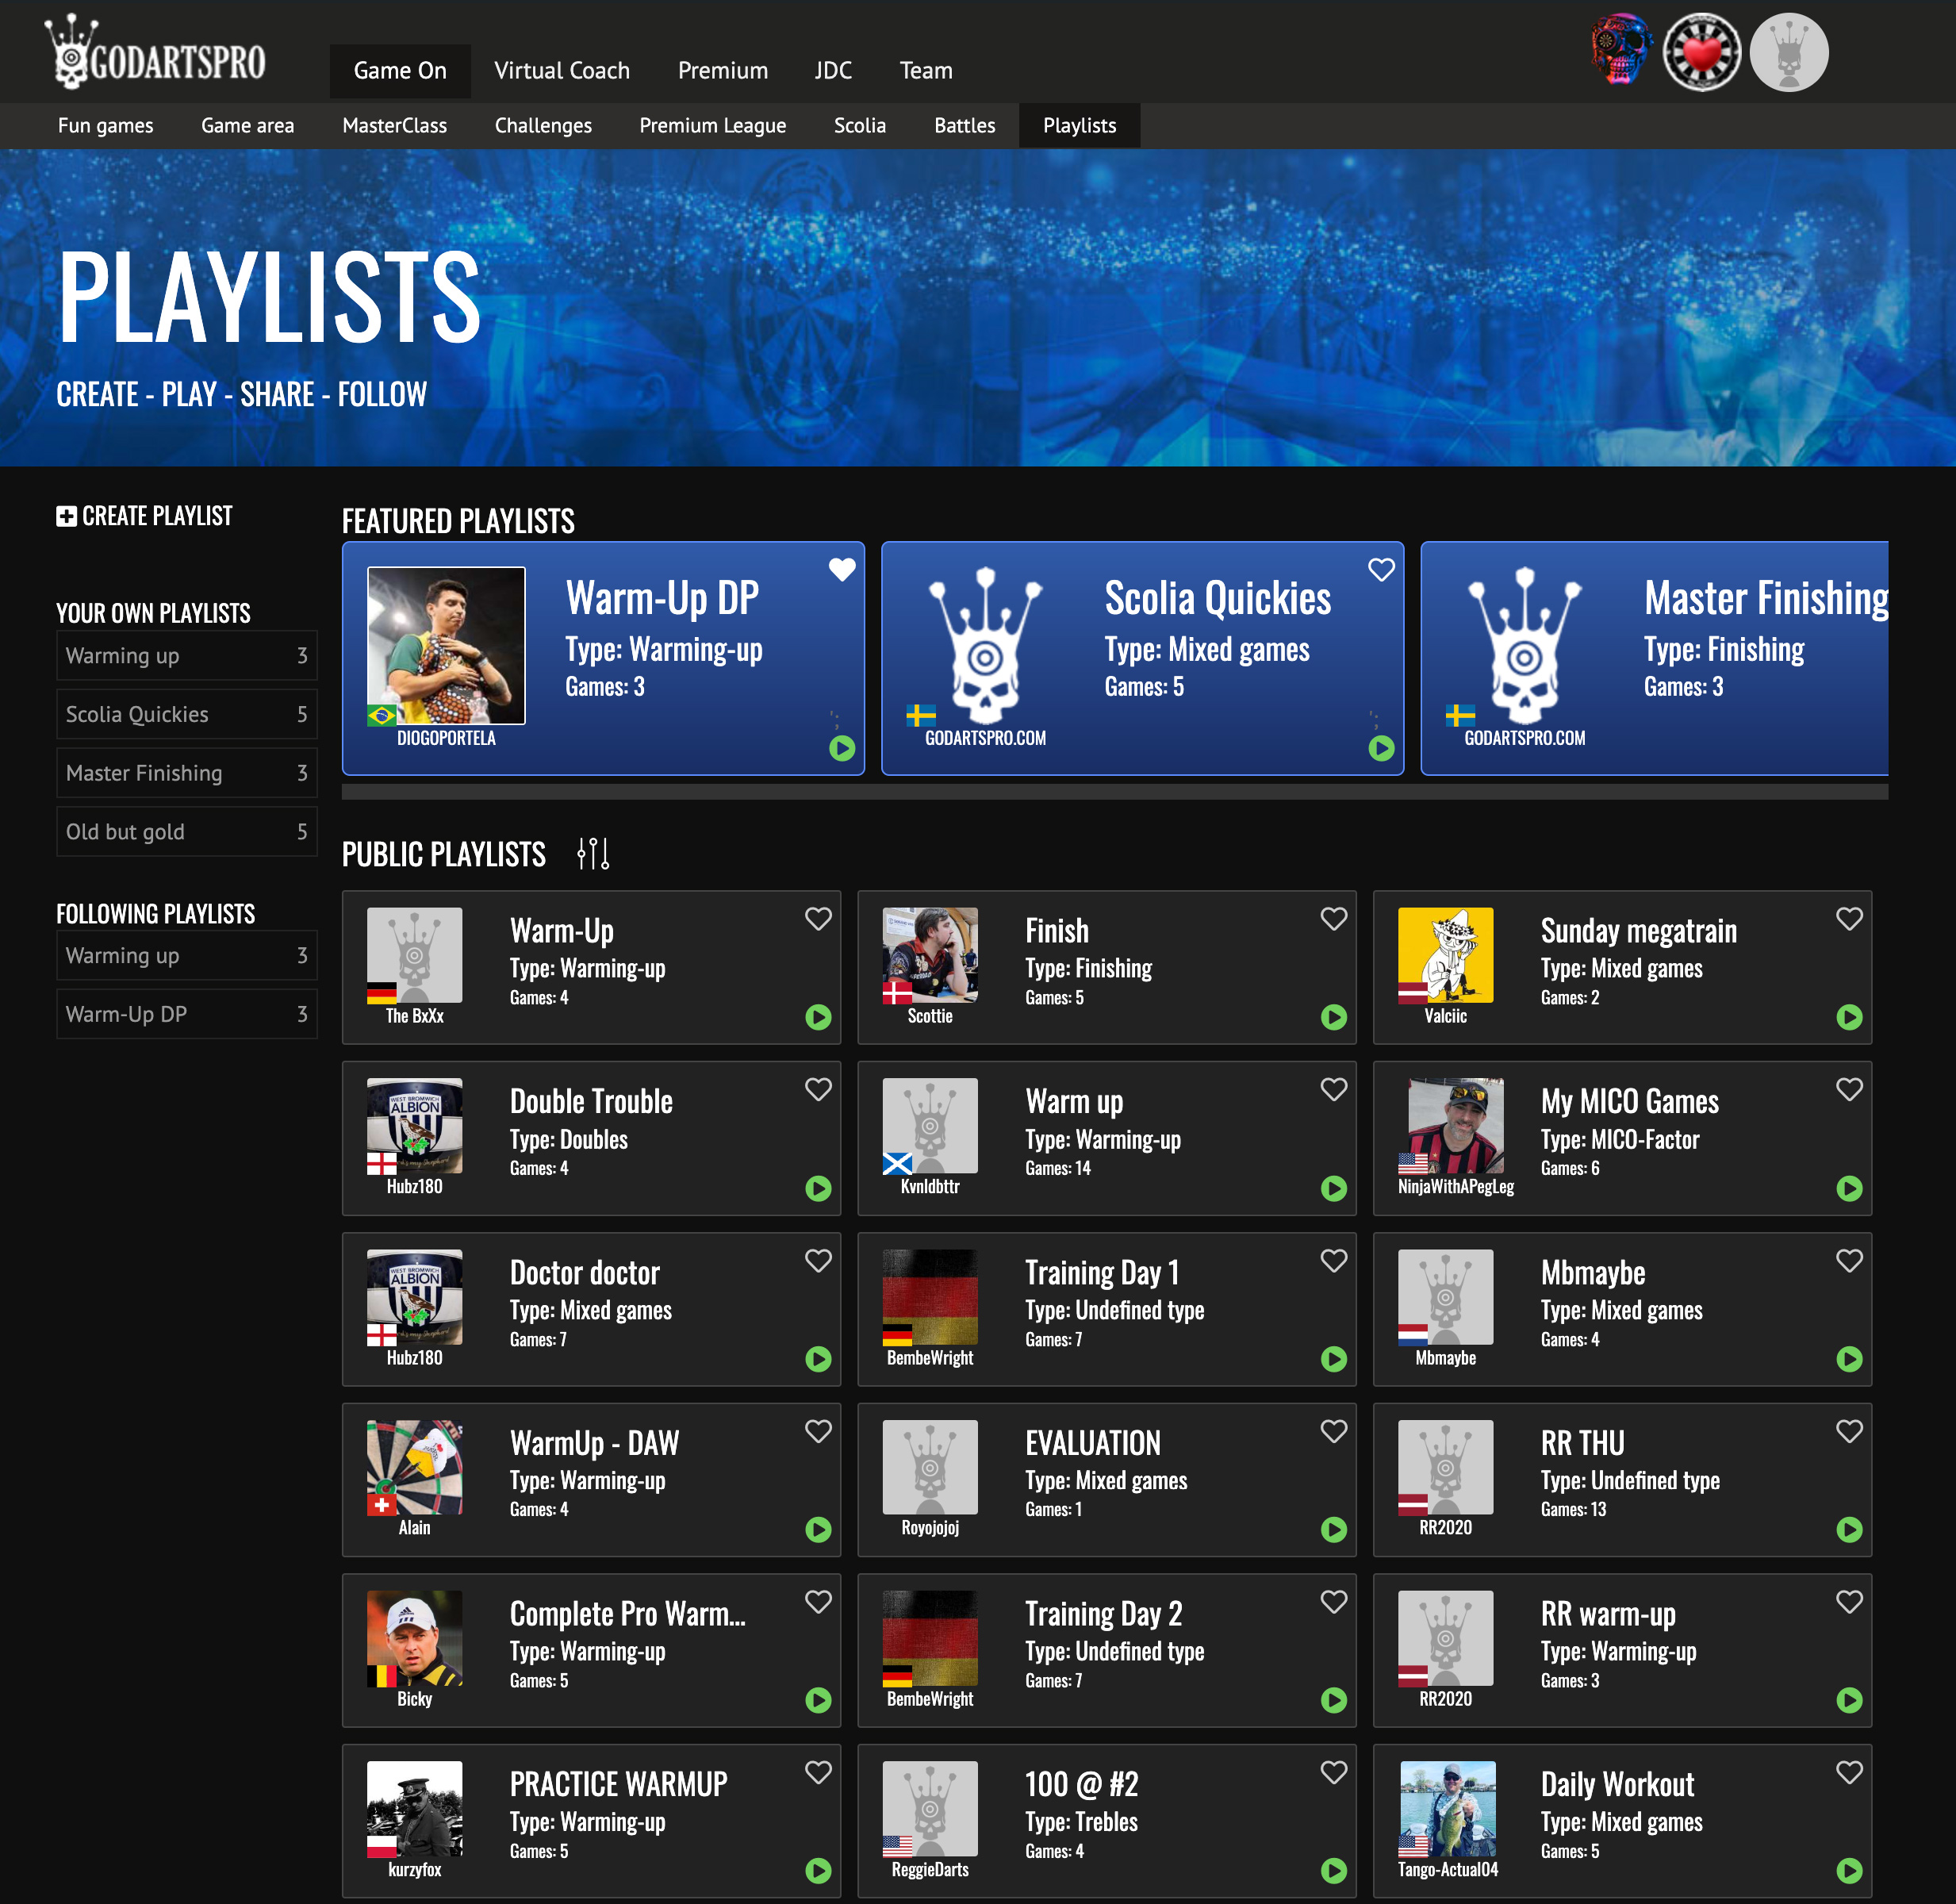
Task: Switch to the Battles tab
Action: click(964, 126)
